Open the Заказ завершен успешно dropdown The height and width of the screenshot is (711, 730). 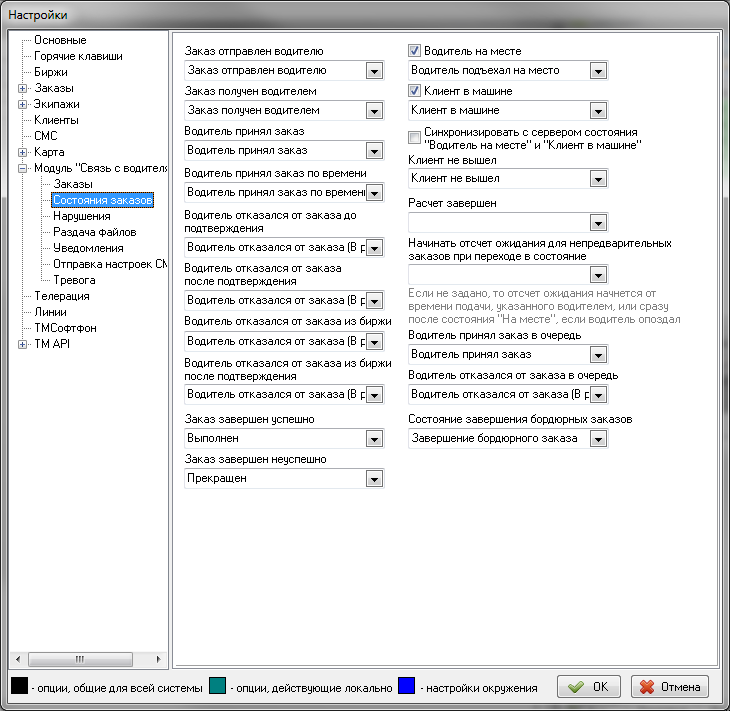[374, 438]
